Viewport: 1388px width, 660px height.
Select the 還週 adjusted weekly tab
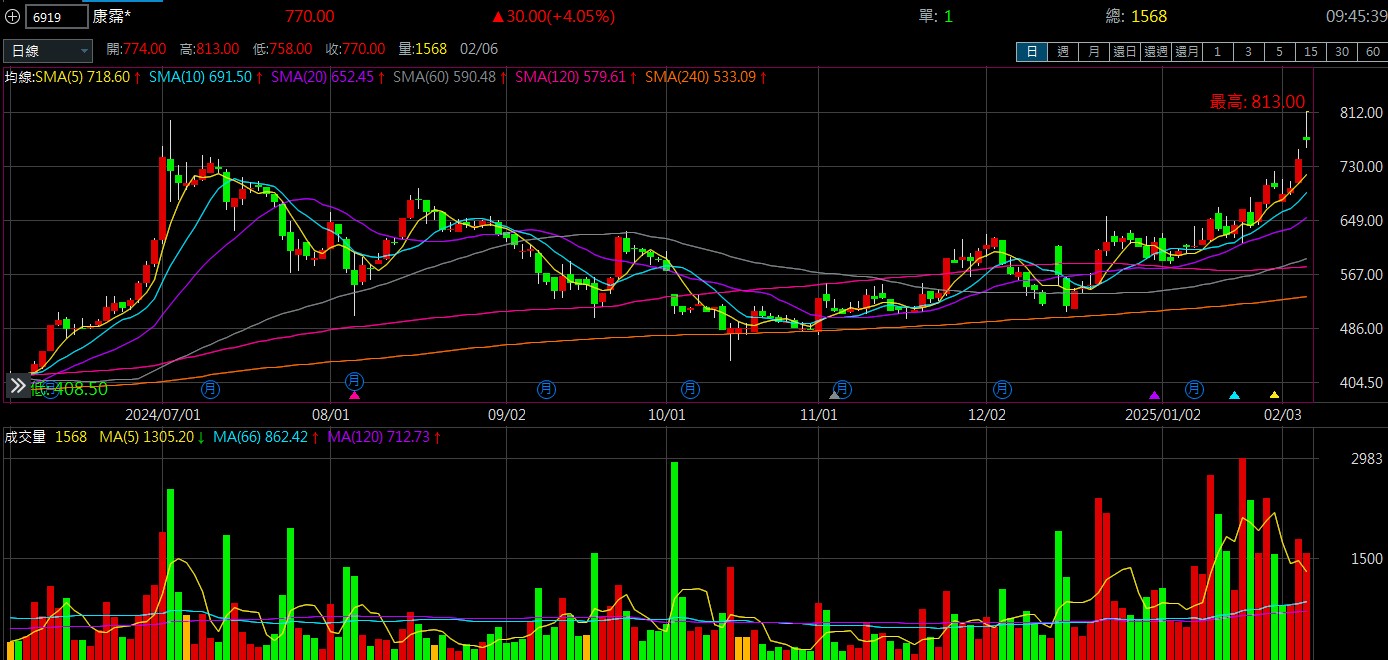tap(1156, 52)
